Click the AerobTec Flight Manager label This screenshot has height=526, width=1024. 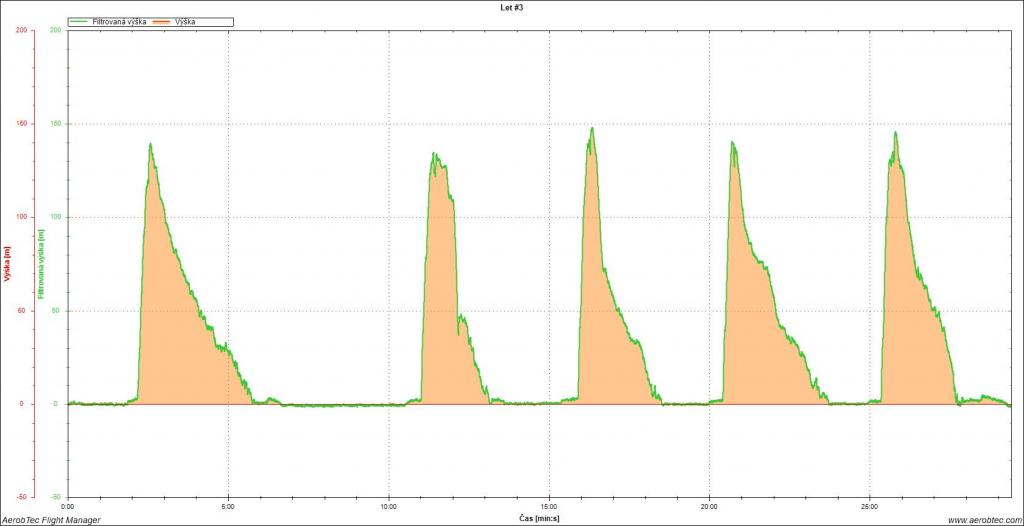click(x=51, y=519)
